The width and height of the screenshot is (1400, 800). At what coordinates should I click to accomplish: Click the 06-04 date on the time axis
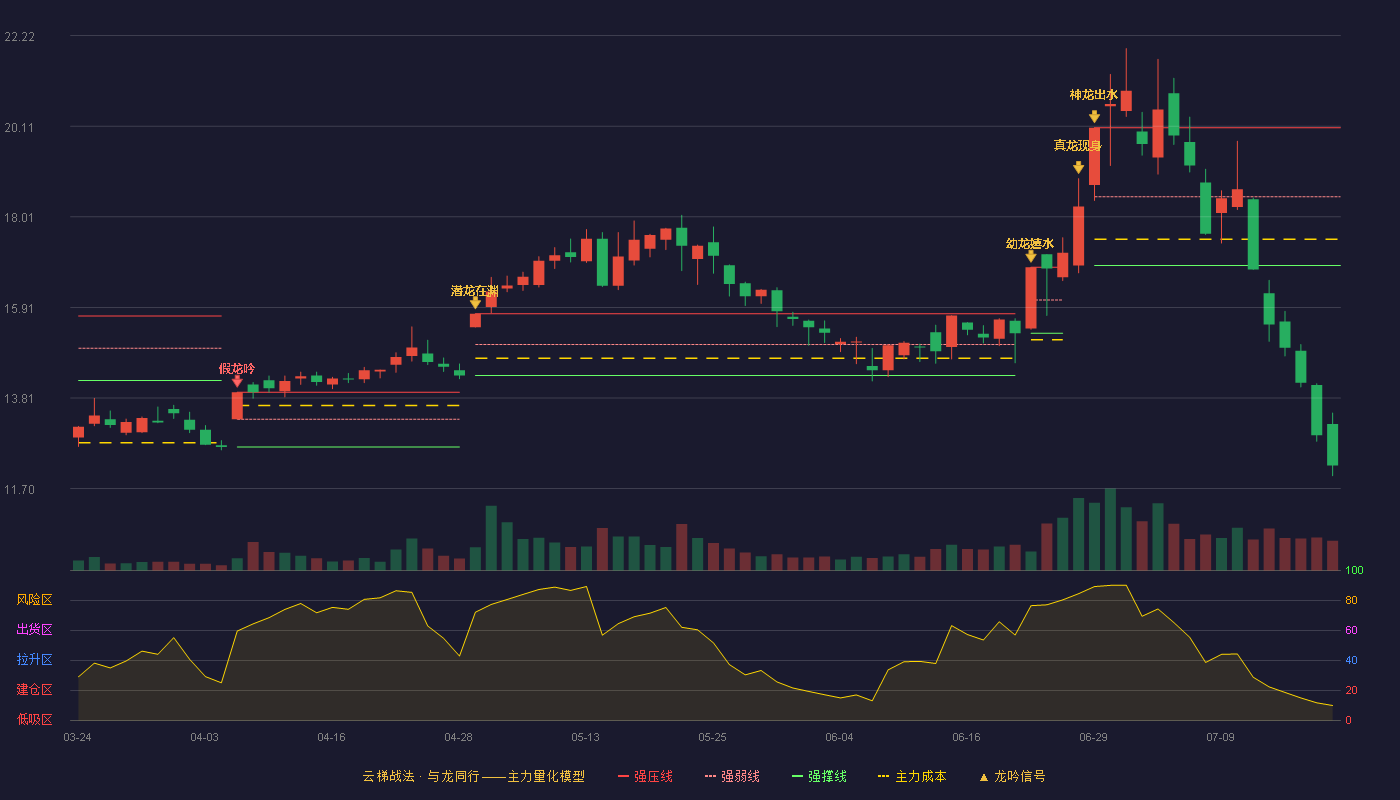[x=839, y=737]
